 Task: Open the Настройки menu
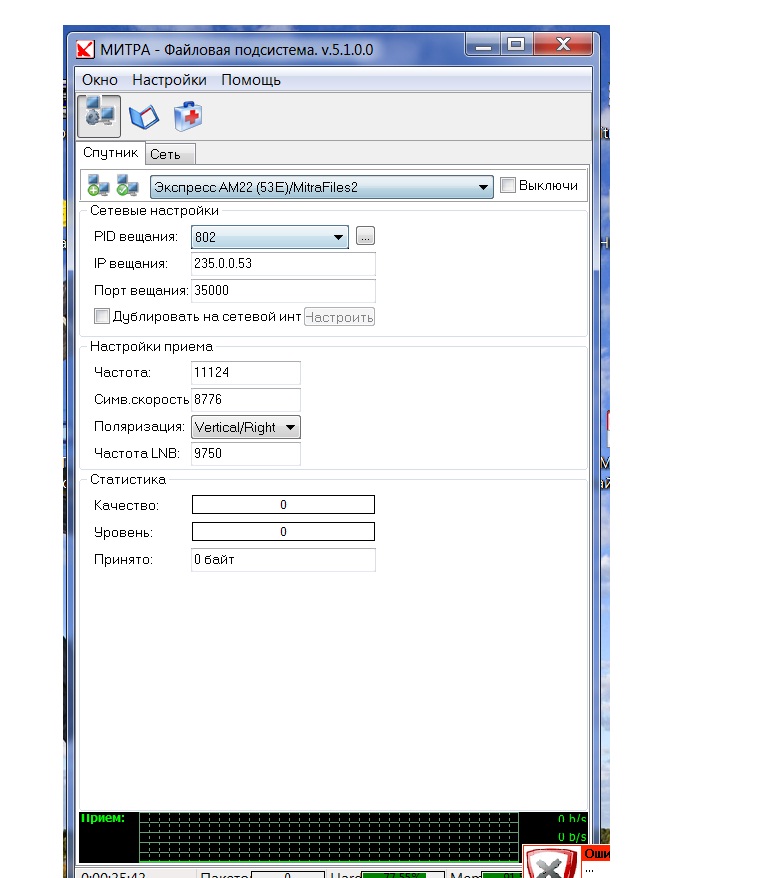(169, 80)
